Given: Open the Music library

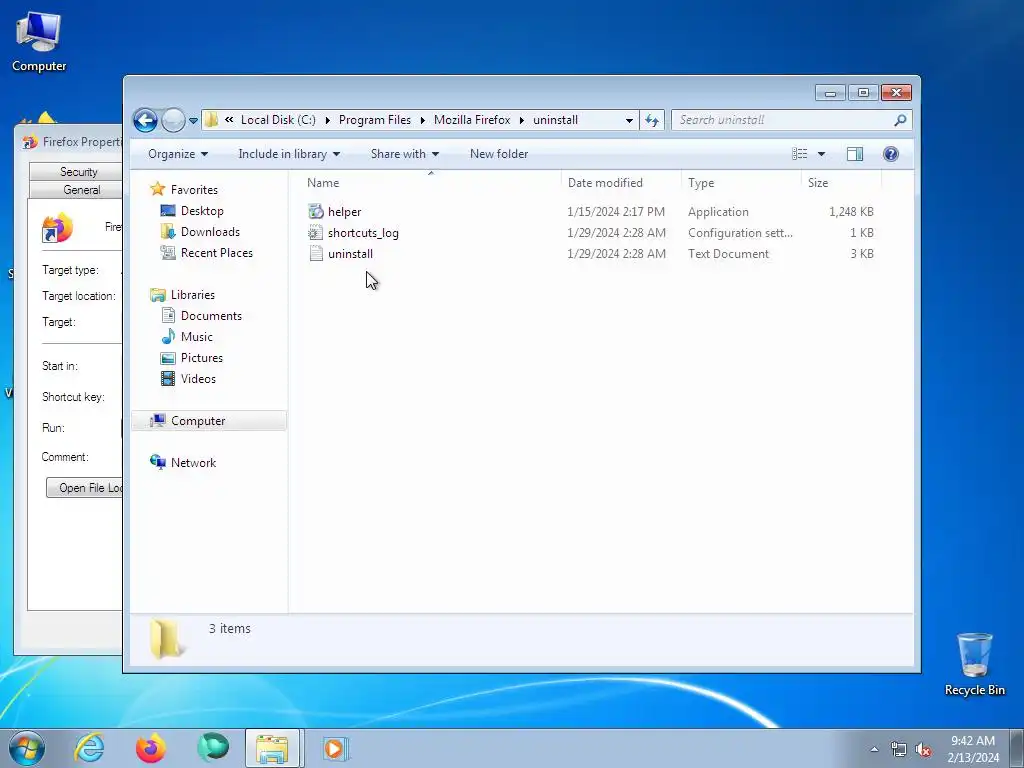Looking at the screenshot, I should click(x=197, y=337).
